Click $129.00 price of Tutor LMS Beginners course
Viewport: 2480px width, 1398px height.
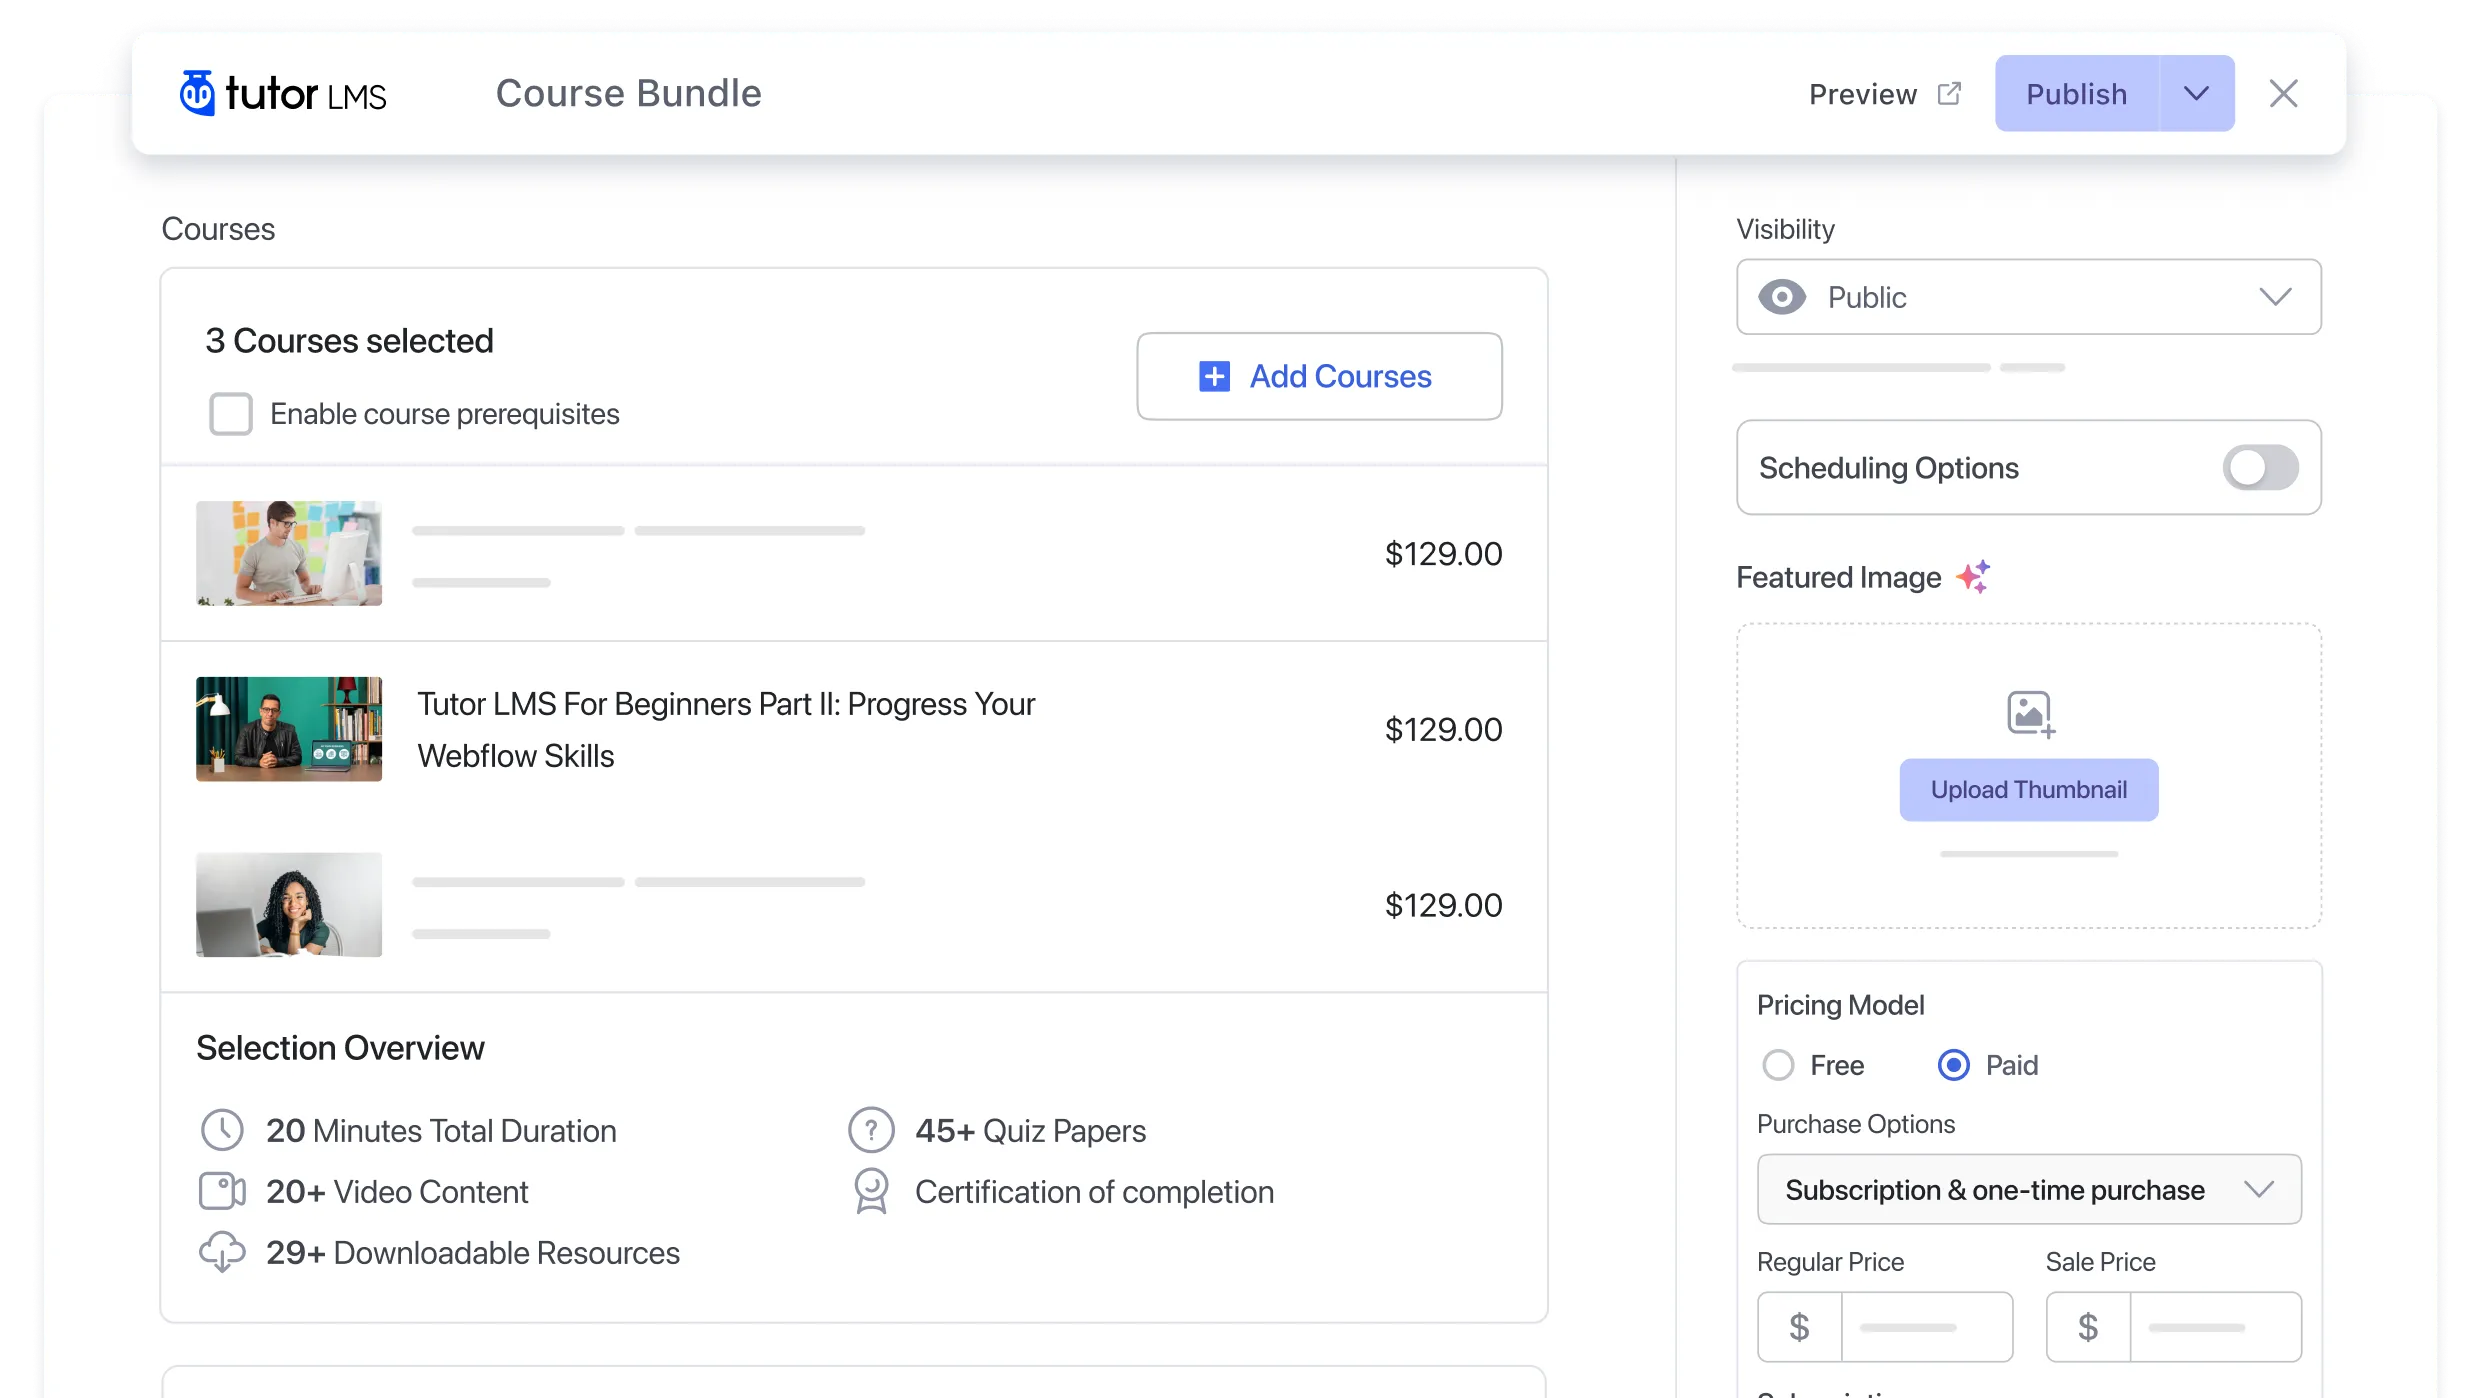point(1443,729)
